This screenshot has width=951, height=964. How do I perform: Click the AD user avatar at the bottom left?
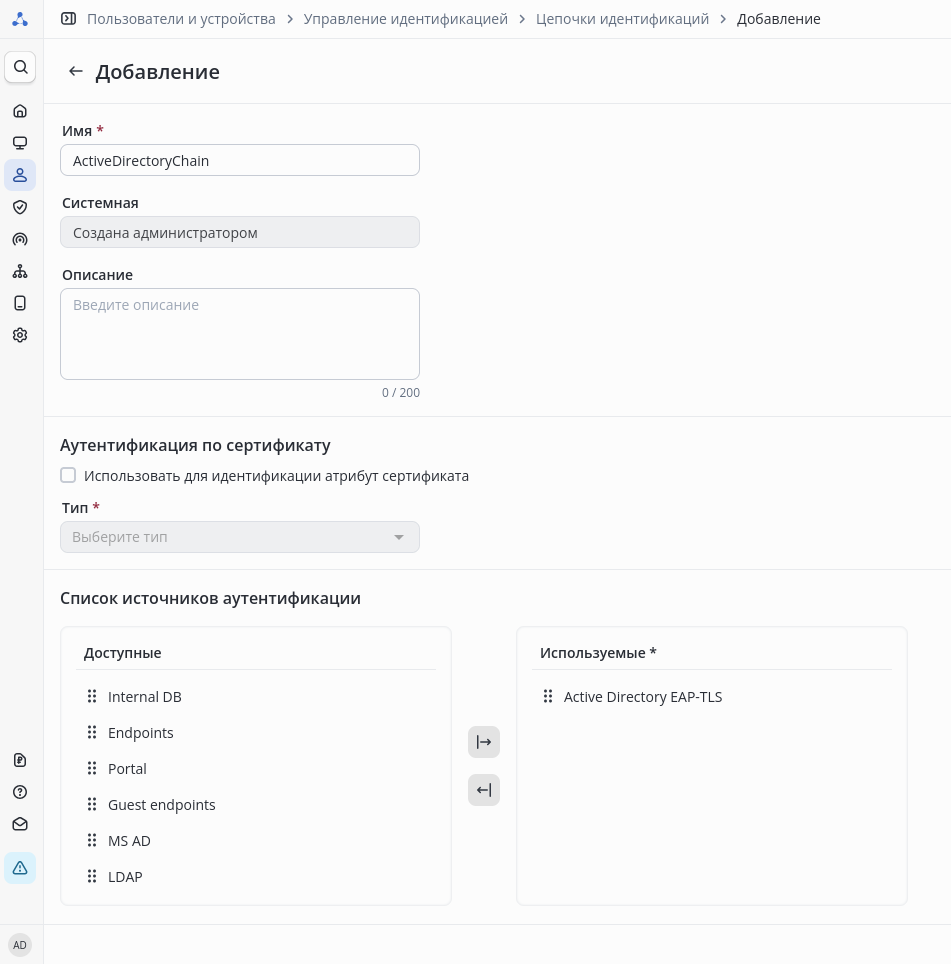click(20, 945)
